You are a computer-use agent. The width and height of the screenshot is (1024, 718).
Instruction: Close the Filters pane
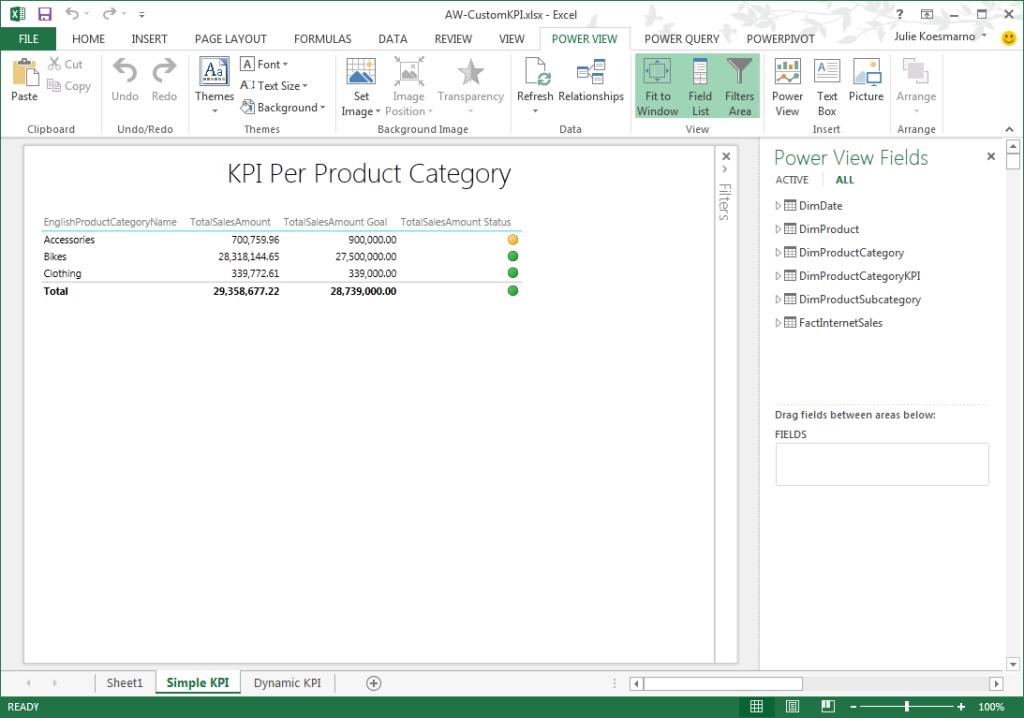click(726, 156)
